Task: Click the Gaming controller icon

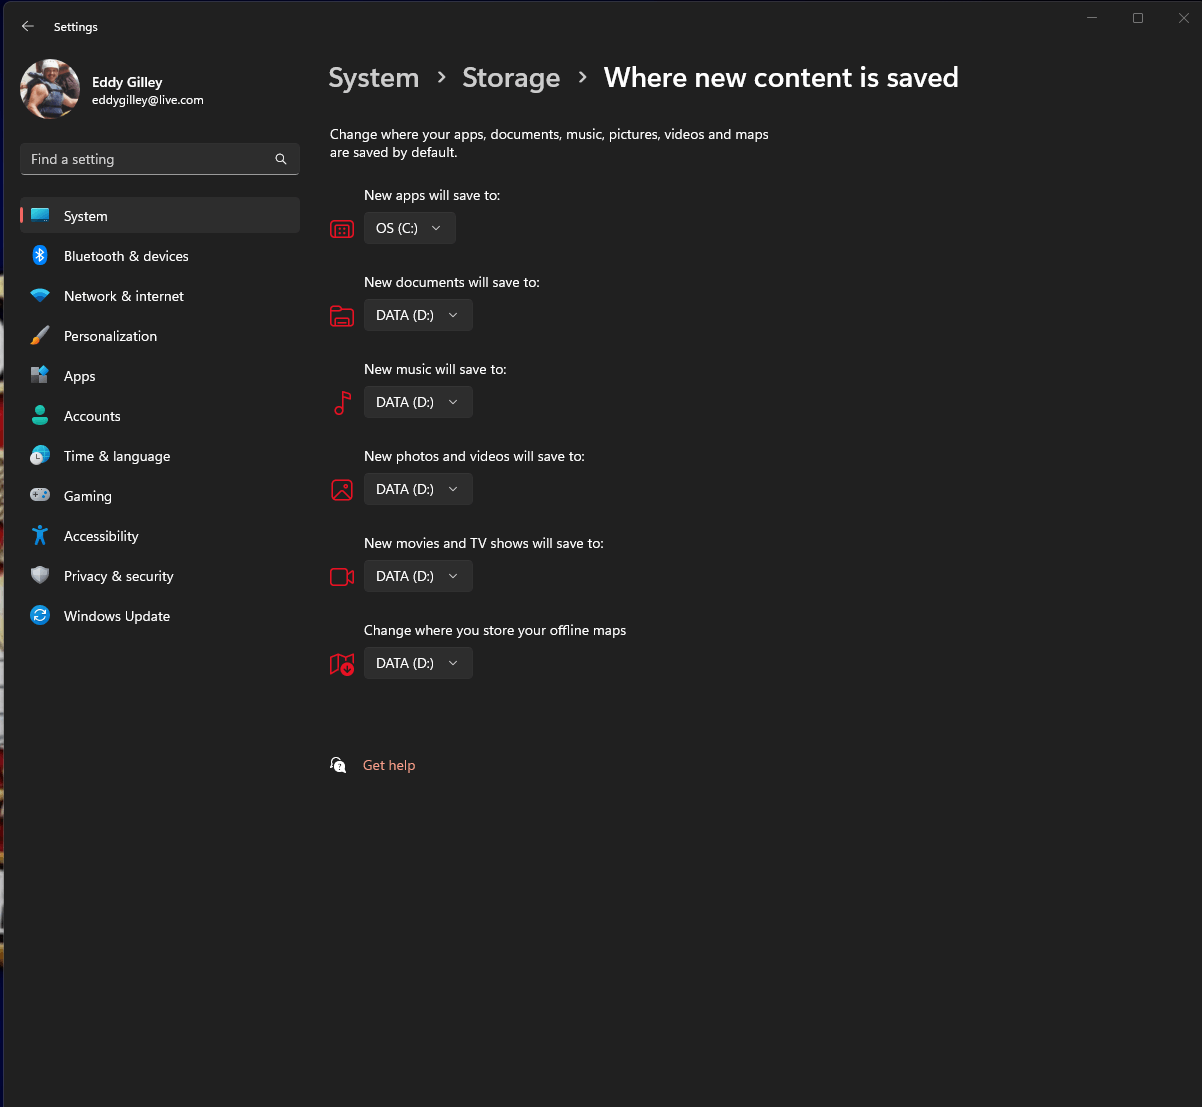Action: pyautogui.click(x=40, y=496)
